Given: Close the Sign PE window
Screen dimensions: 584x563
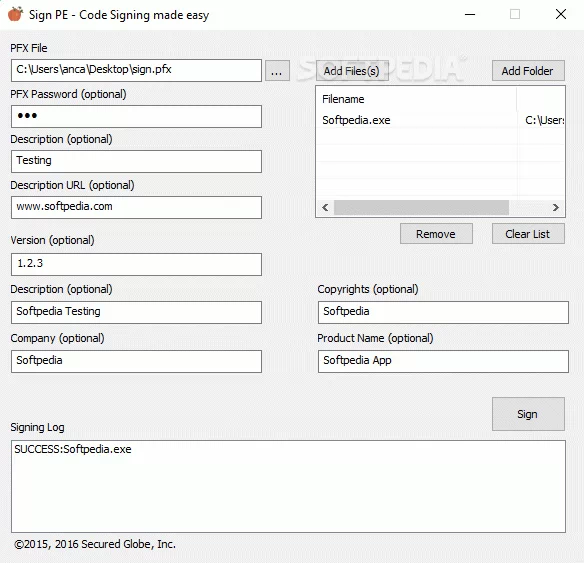Looking at the screenshot, I should pyautogui.click(x=561, y=15).
